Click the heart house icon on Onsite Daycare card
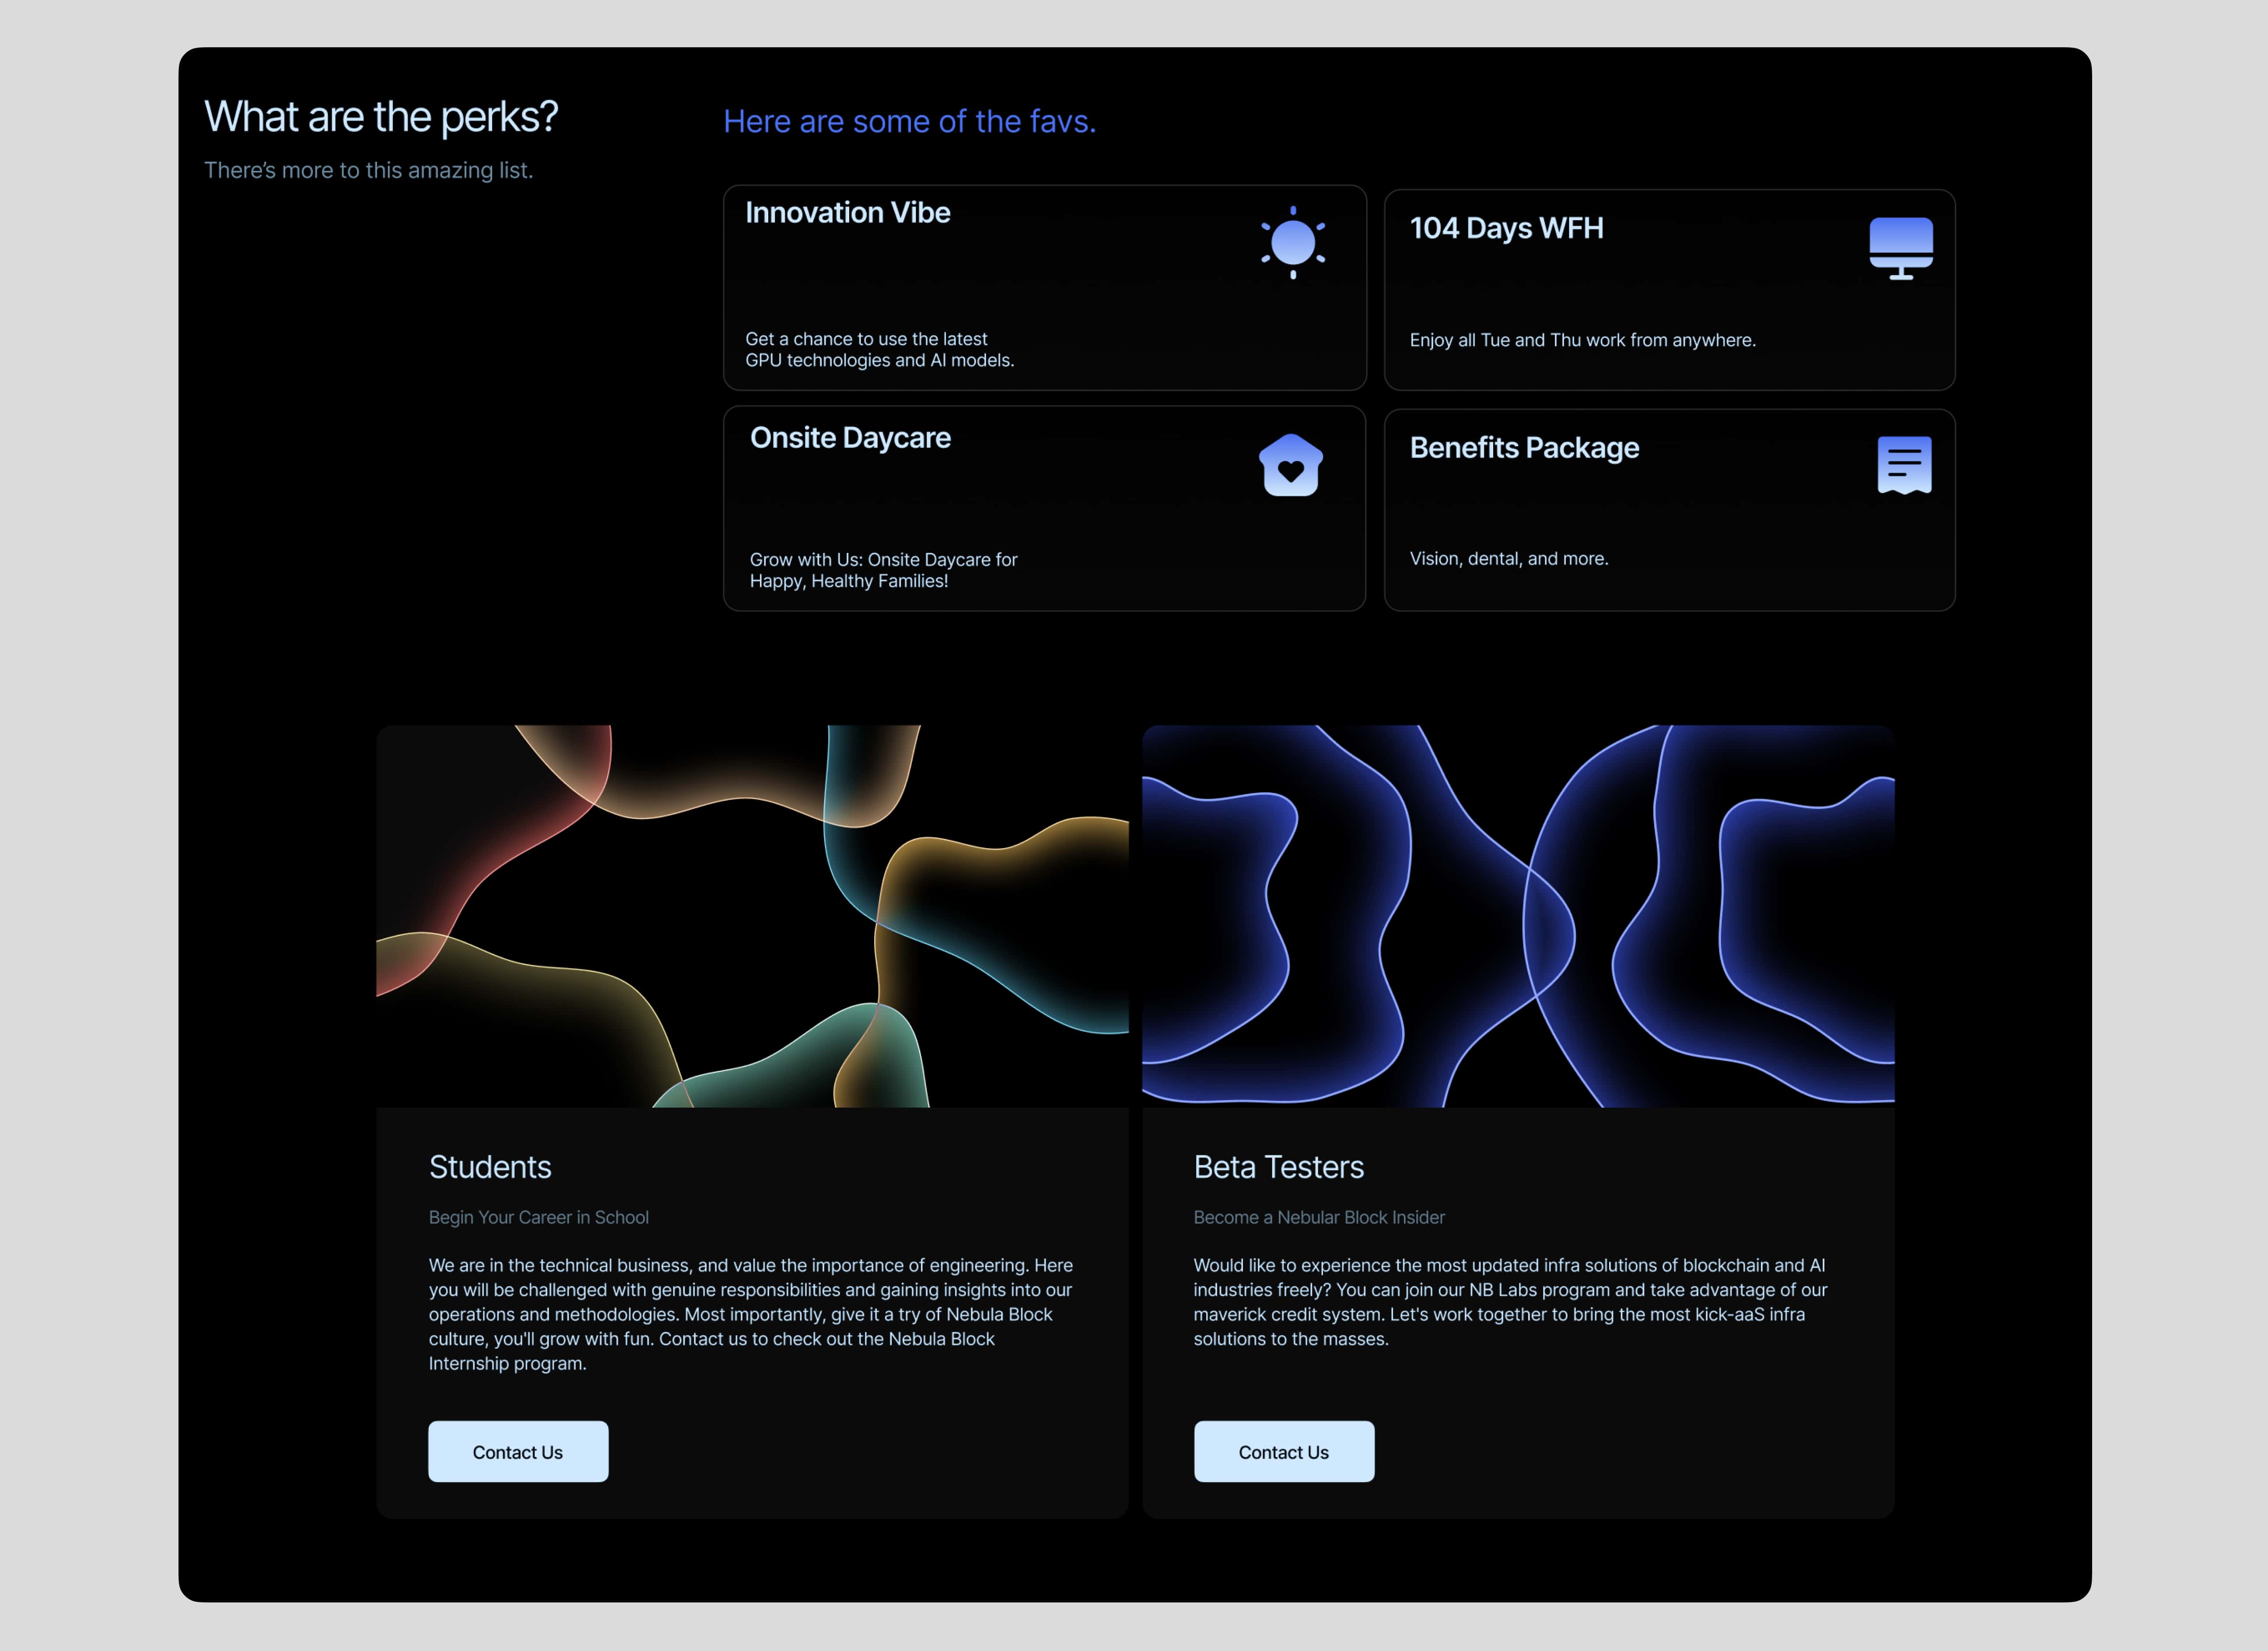The height and width of the screenshot is (1651, 2268). click(1291, 465)
